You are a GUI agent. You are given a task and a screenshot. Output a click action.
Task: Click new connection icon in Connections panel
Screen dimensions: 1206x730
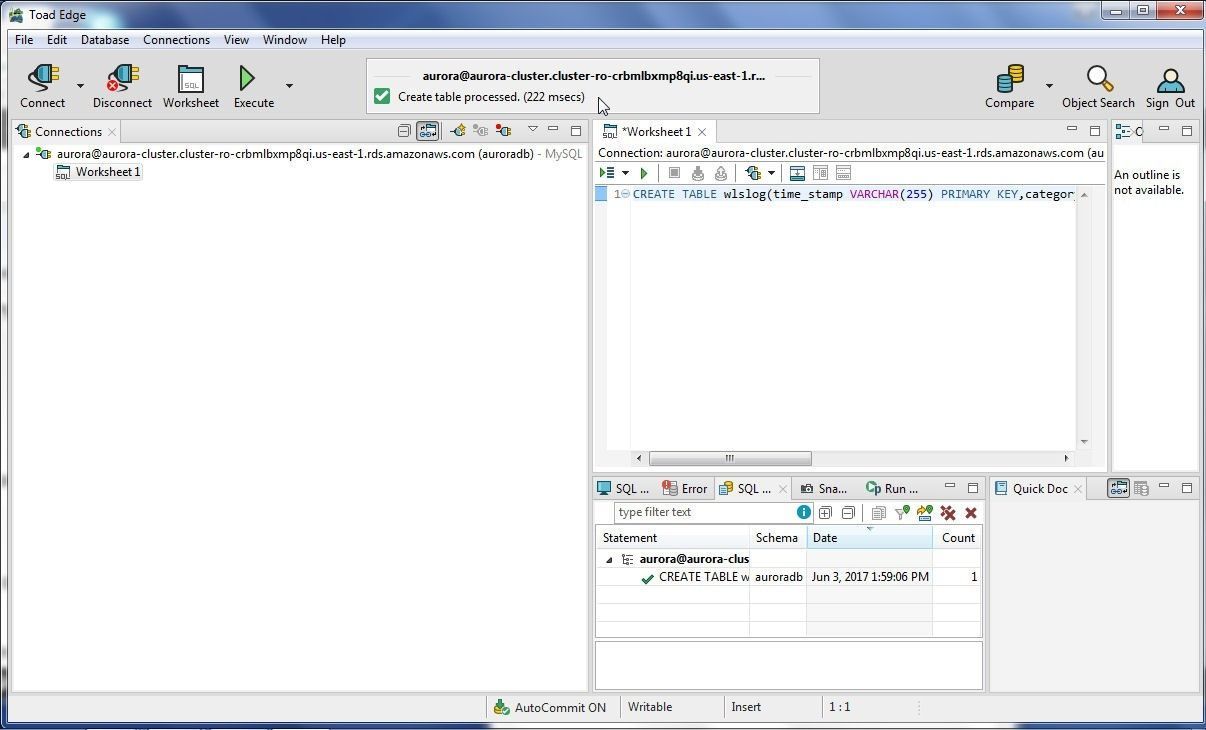457,131
